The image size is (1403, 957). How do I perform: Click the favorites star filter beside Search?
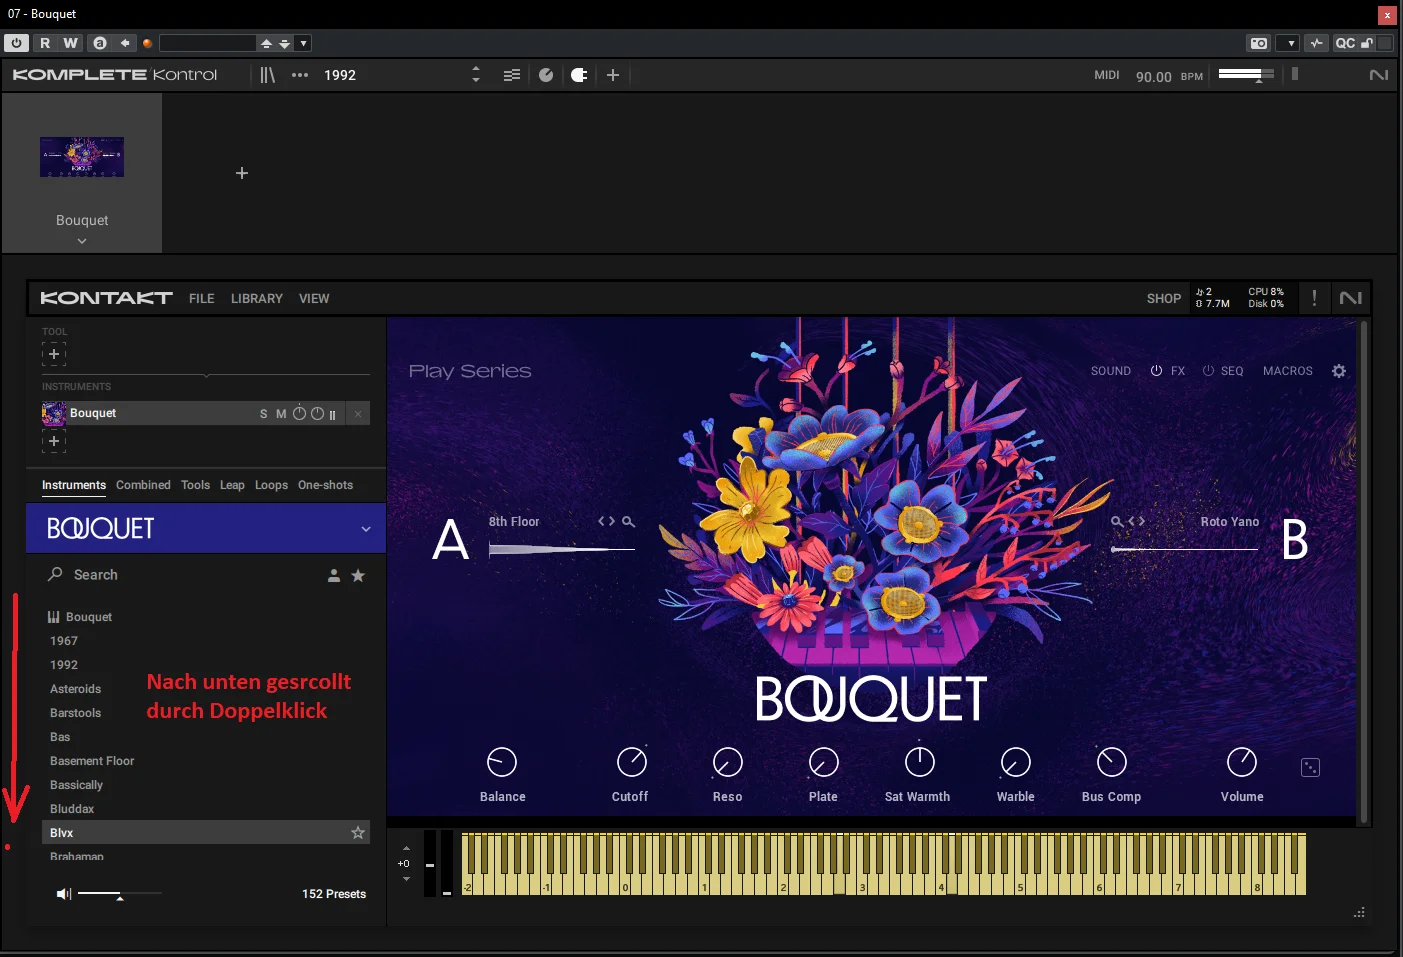click(x=358, y=576)
